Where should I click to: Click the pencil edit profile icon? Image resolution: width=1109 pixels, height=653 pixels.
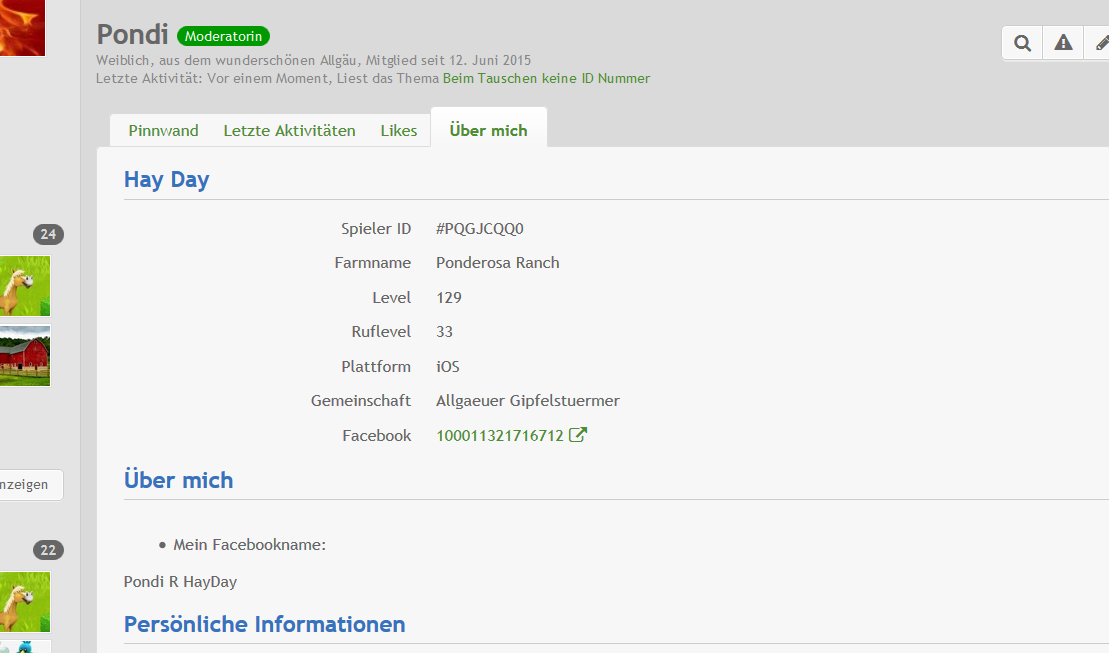[x=1100, y=43]
